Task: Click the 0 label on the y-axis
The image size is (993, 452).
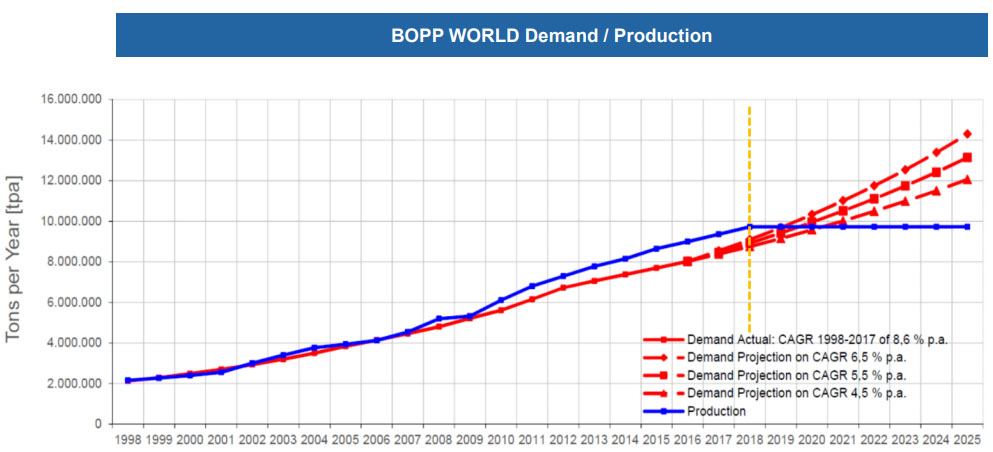Action: pyautogui.click(x=98, y=424)
